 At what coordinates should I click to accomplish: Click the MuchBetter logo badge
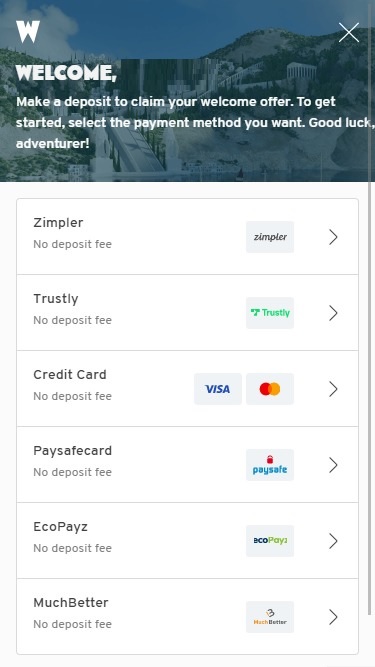pos(270,617)
